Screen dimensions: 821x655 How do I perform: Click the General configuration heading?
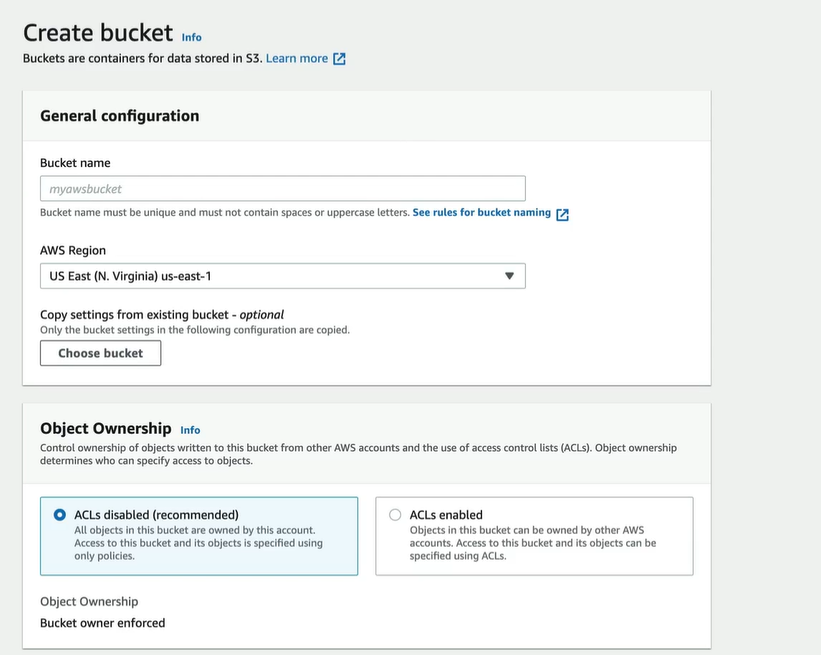click(x=120, y=116)
